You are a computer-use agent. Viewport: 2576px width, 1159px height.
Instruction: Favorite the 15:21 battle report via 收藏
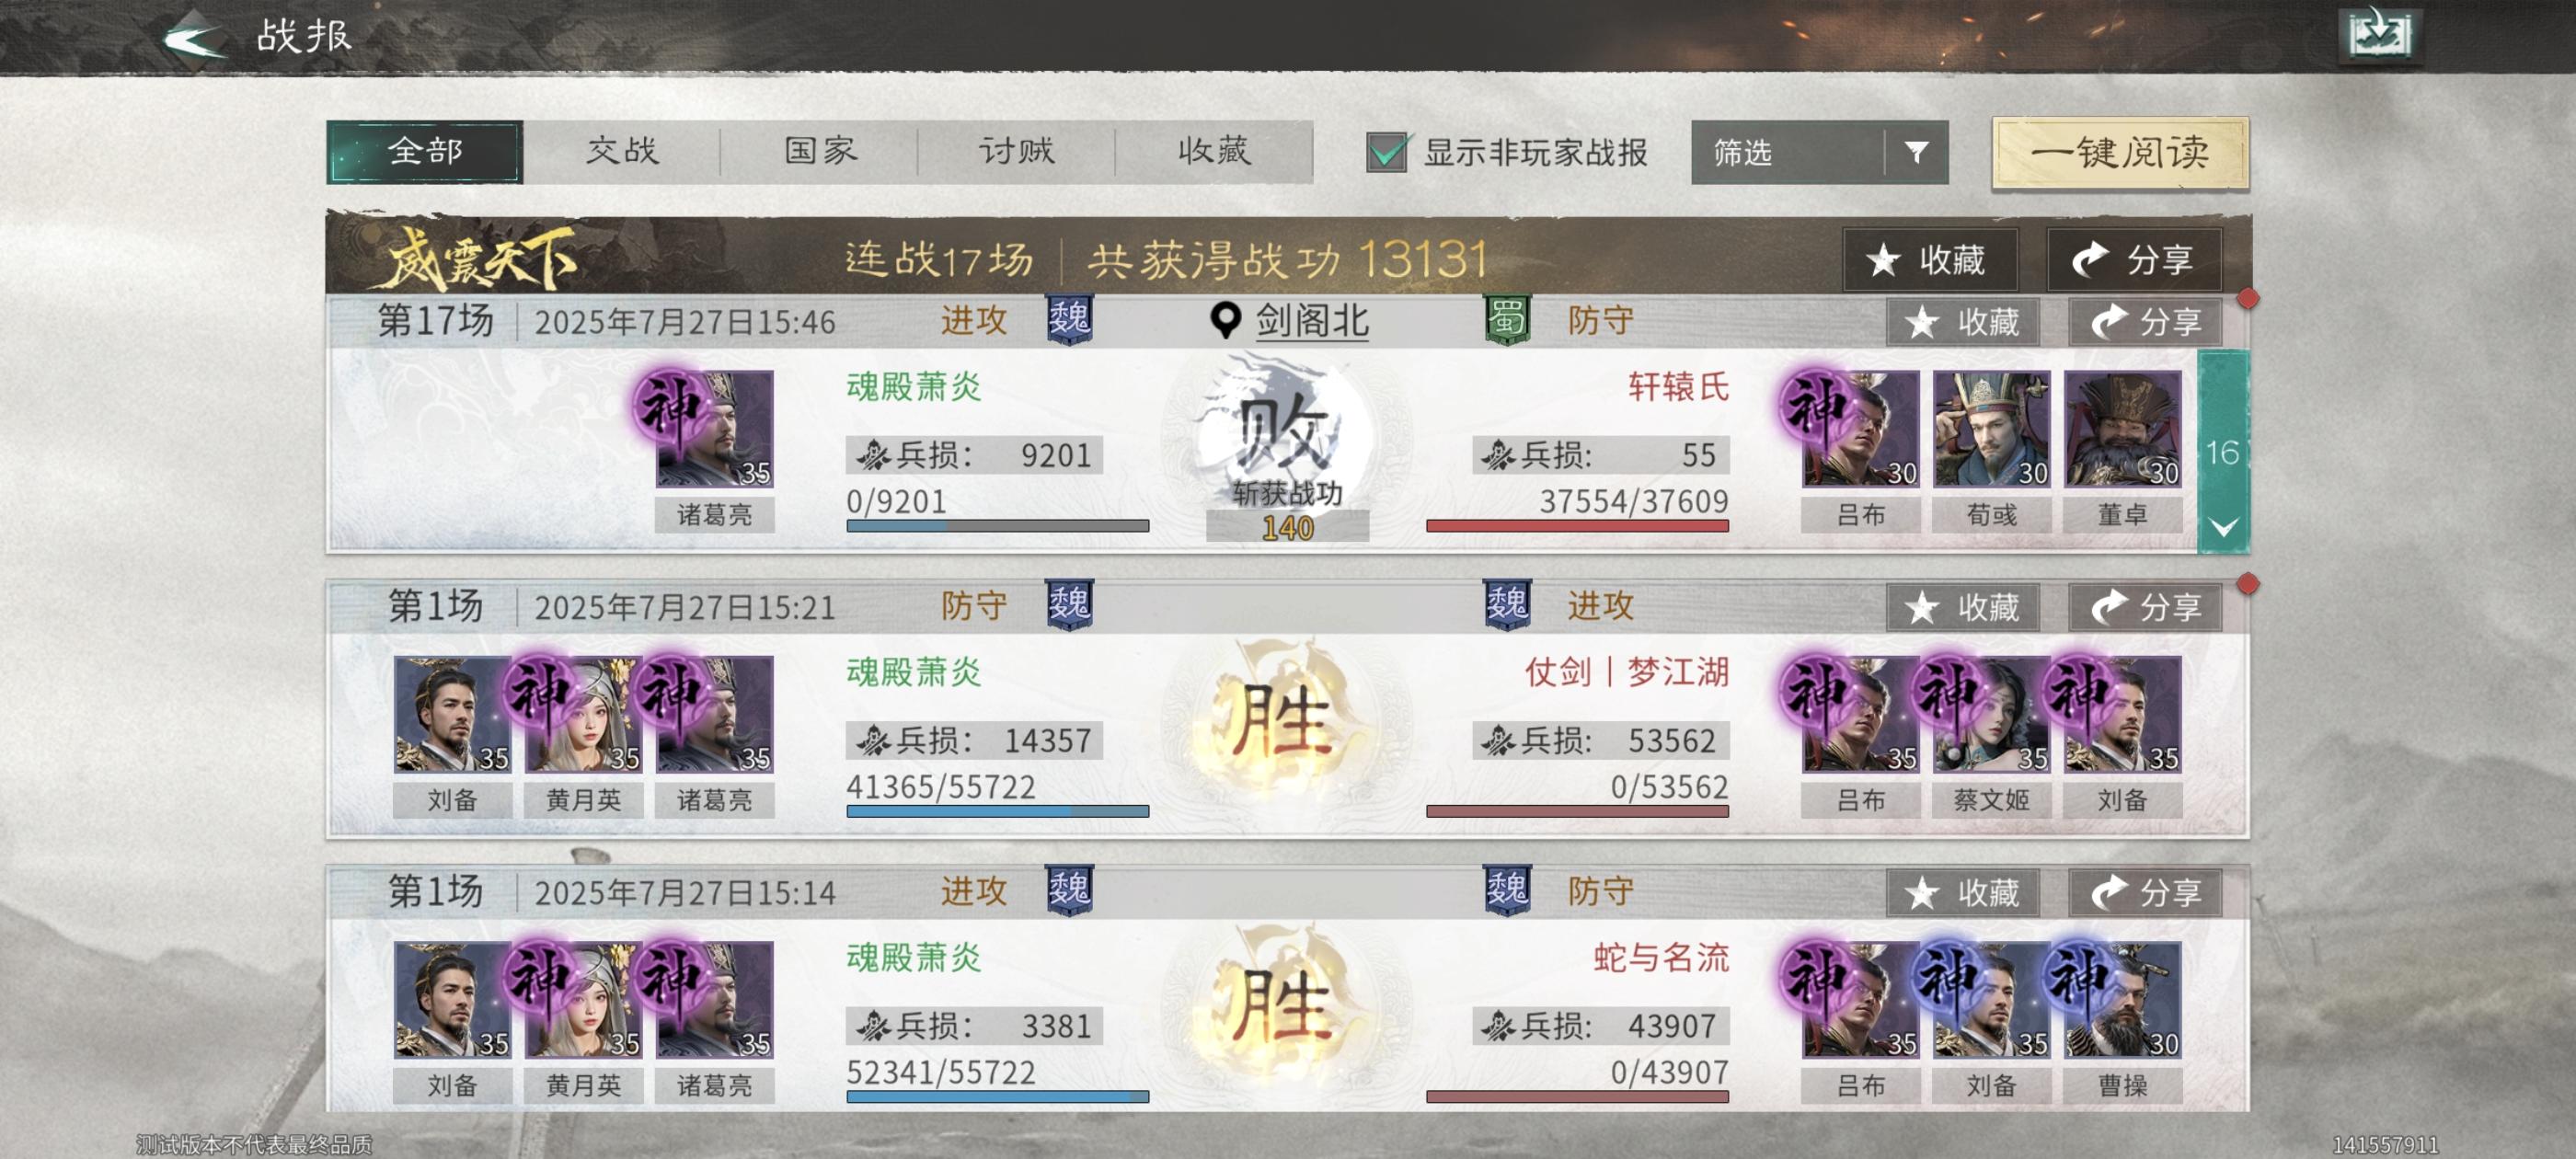coord(1962,607)
